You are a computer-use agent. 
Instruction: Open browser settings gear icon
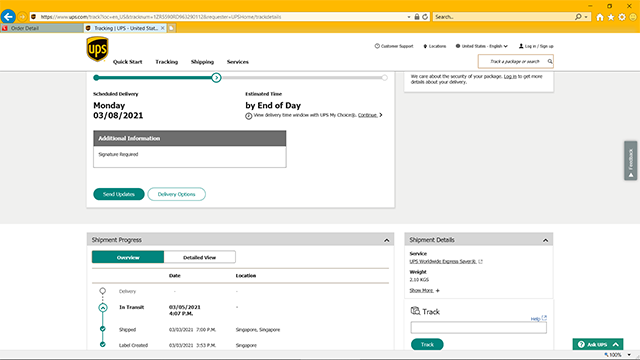coord(622,17)
